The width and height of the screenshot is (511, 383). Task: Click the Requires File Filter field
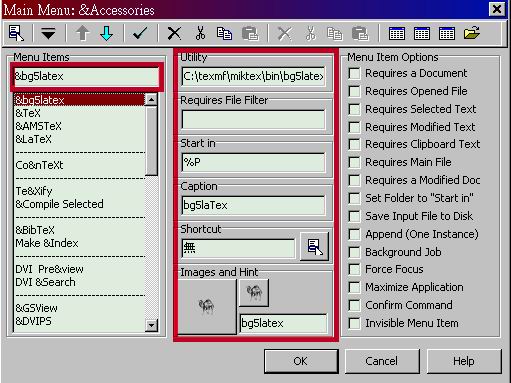click(x=253, y=120)
